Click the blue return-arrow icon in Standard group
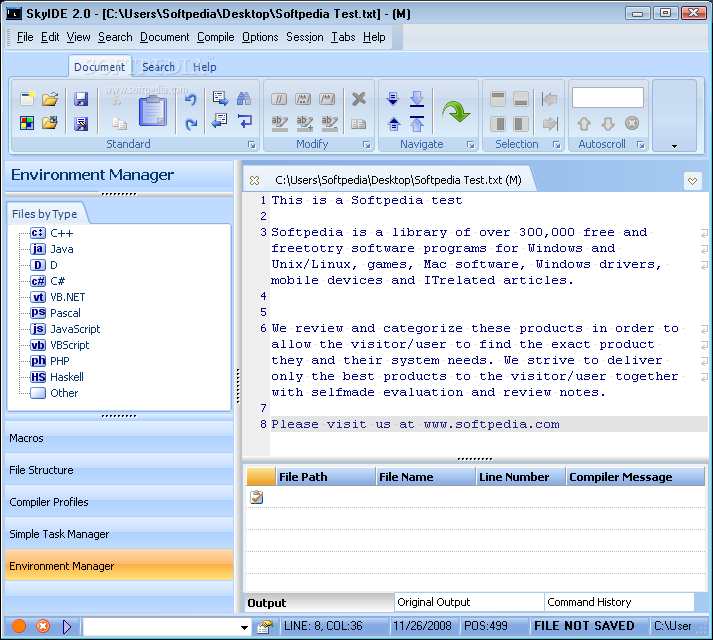This screenshot has height=640, width=713. (x=245, y=121)
